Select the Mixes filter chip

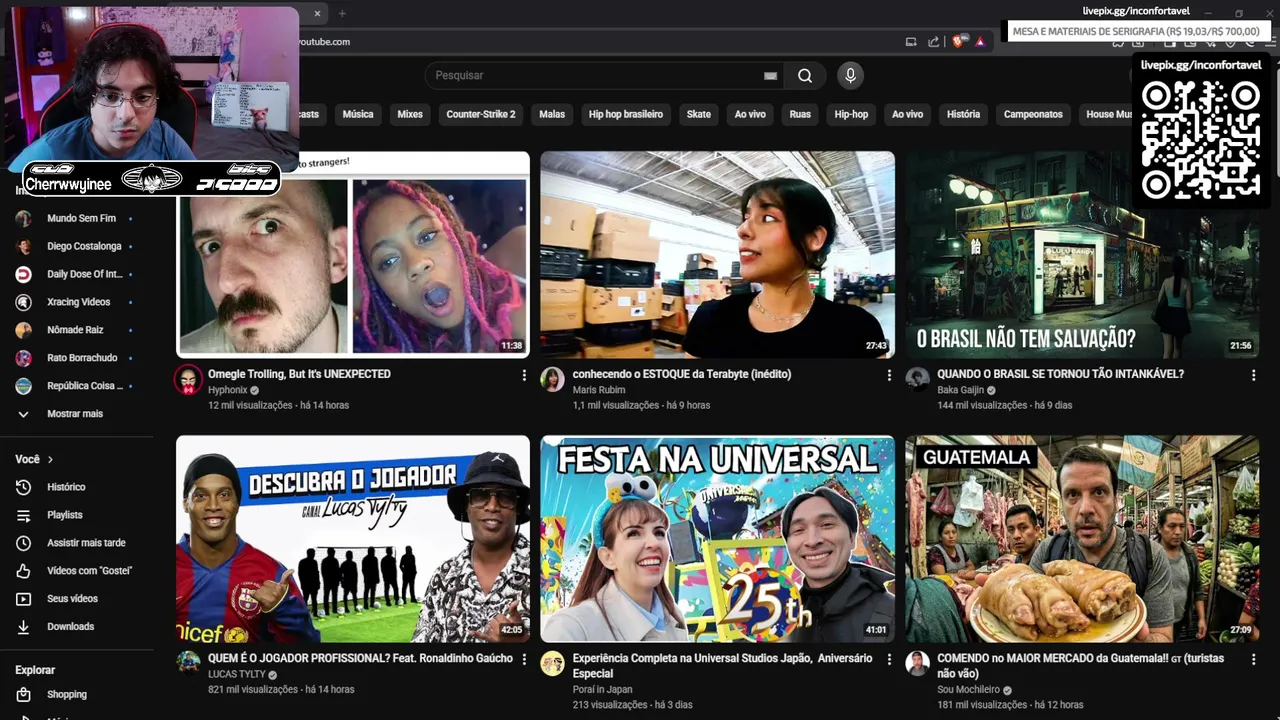[410, 114]
